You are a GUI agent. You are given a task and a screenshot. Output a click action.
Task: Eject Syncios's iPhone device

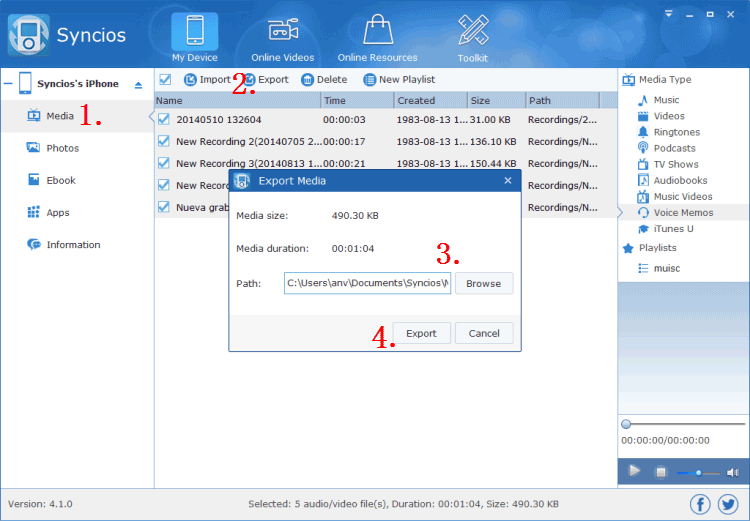138,85
